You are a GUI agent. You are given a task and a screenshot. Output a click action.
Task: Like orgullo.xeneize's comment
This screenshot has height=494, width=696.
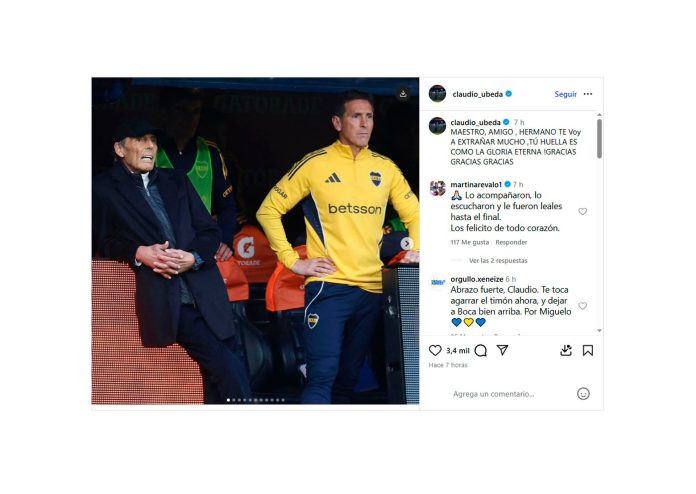582,306
